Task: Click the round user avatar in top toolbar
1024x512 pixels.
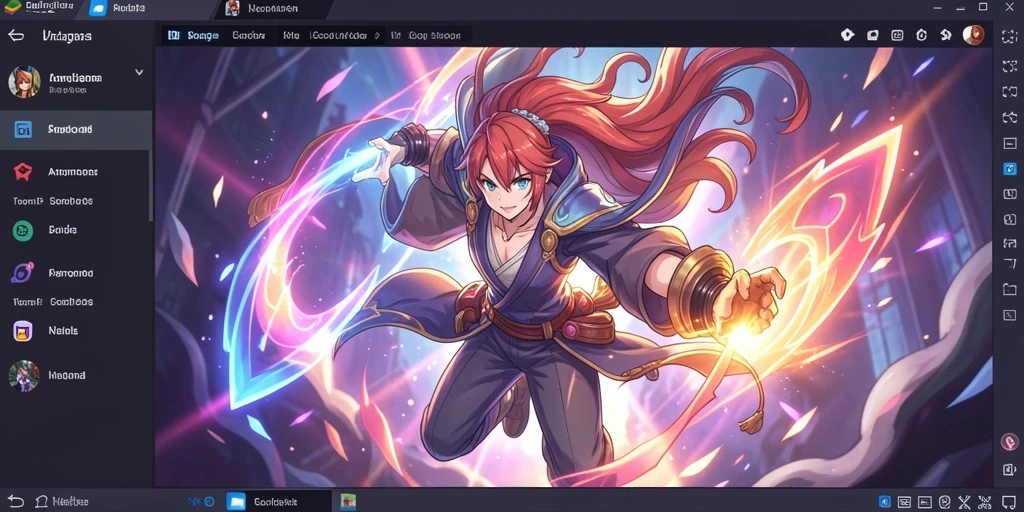Action: [973, 35]
